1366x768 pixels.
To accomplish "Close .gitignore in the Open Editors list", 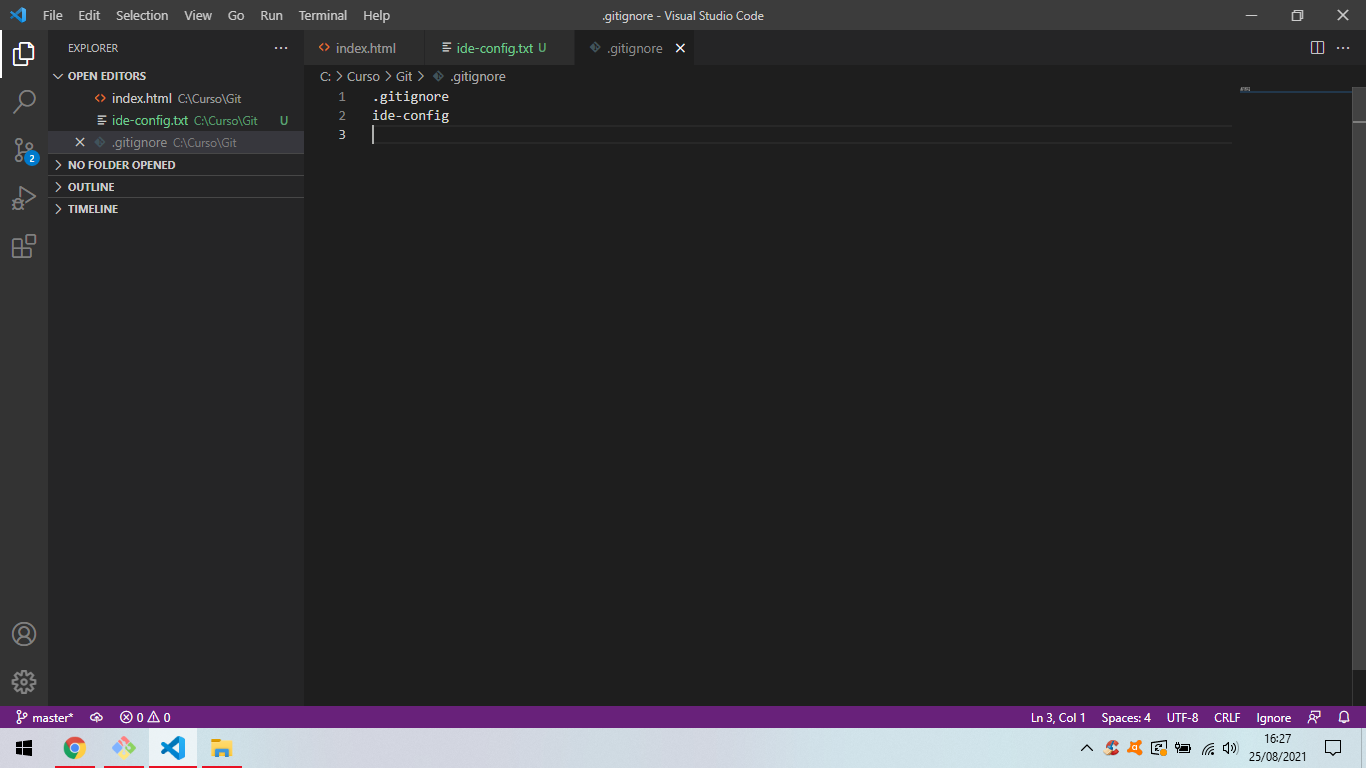I will pyautogui.click(x=80, y=142).
